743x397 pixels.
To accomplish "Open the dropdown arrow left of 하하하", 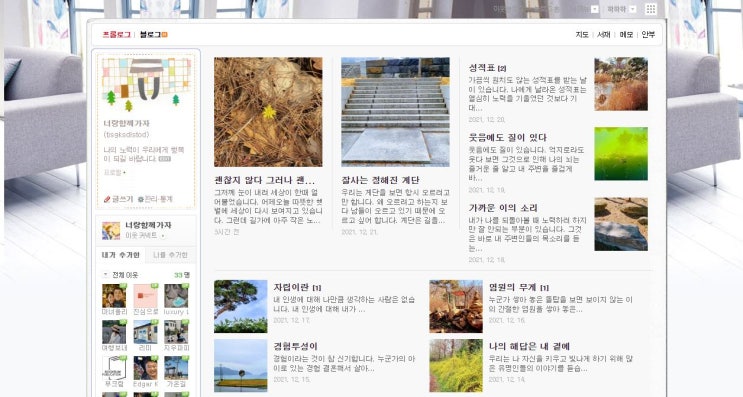I will [x=595, y=9].
